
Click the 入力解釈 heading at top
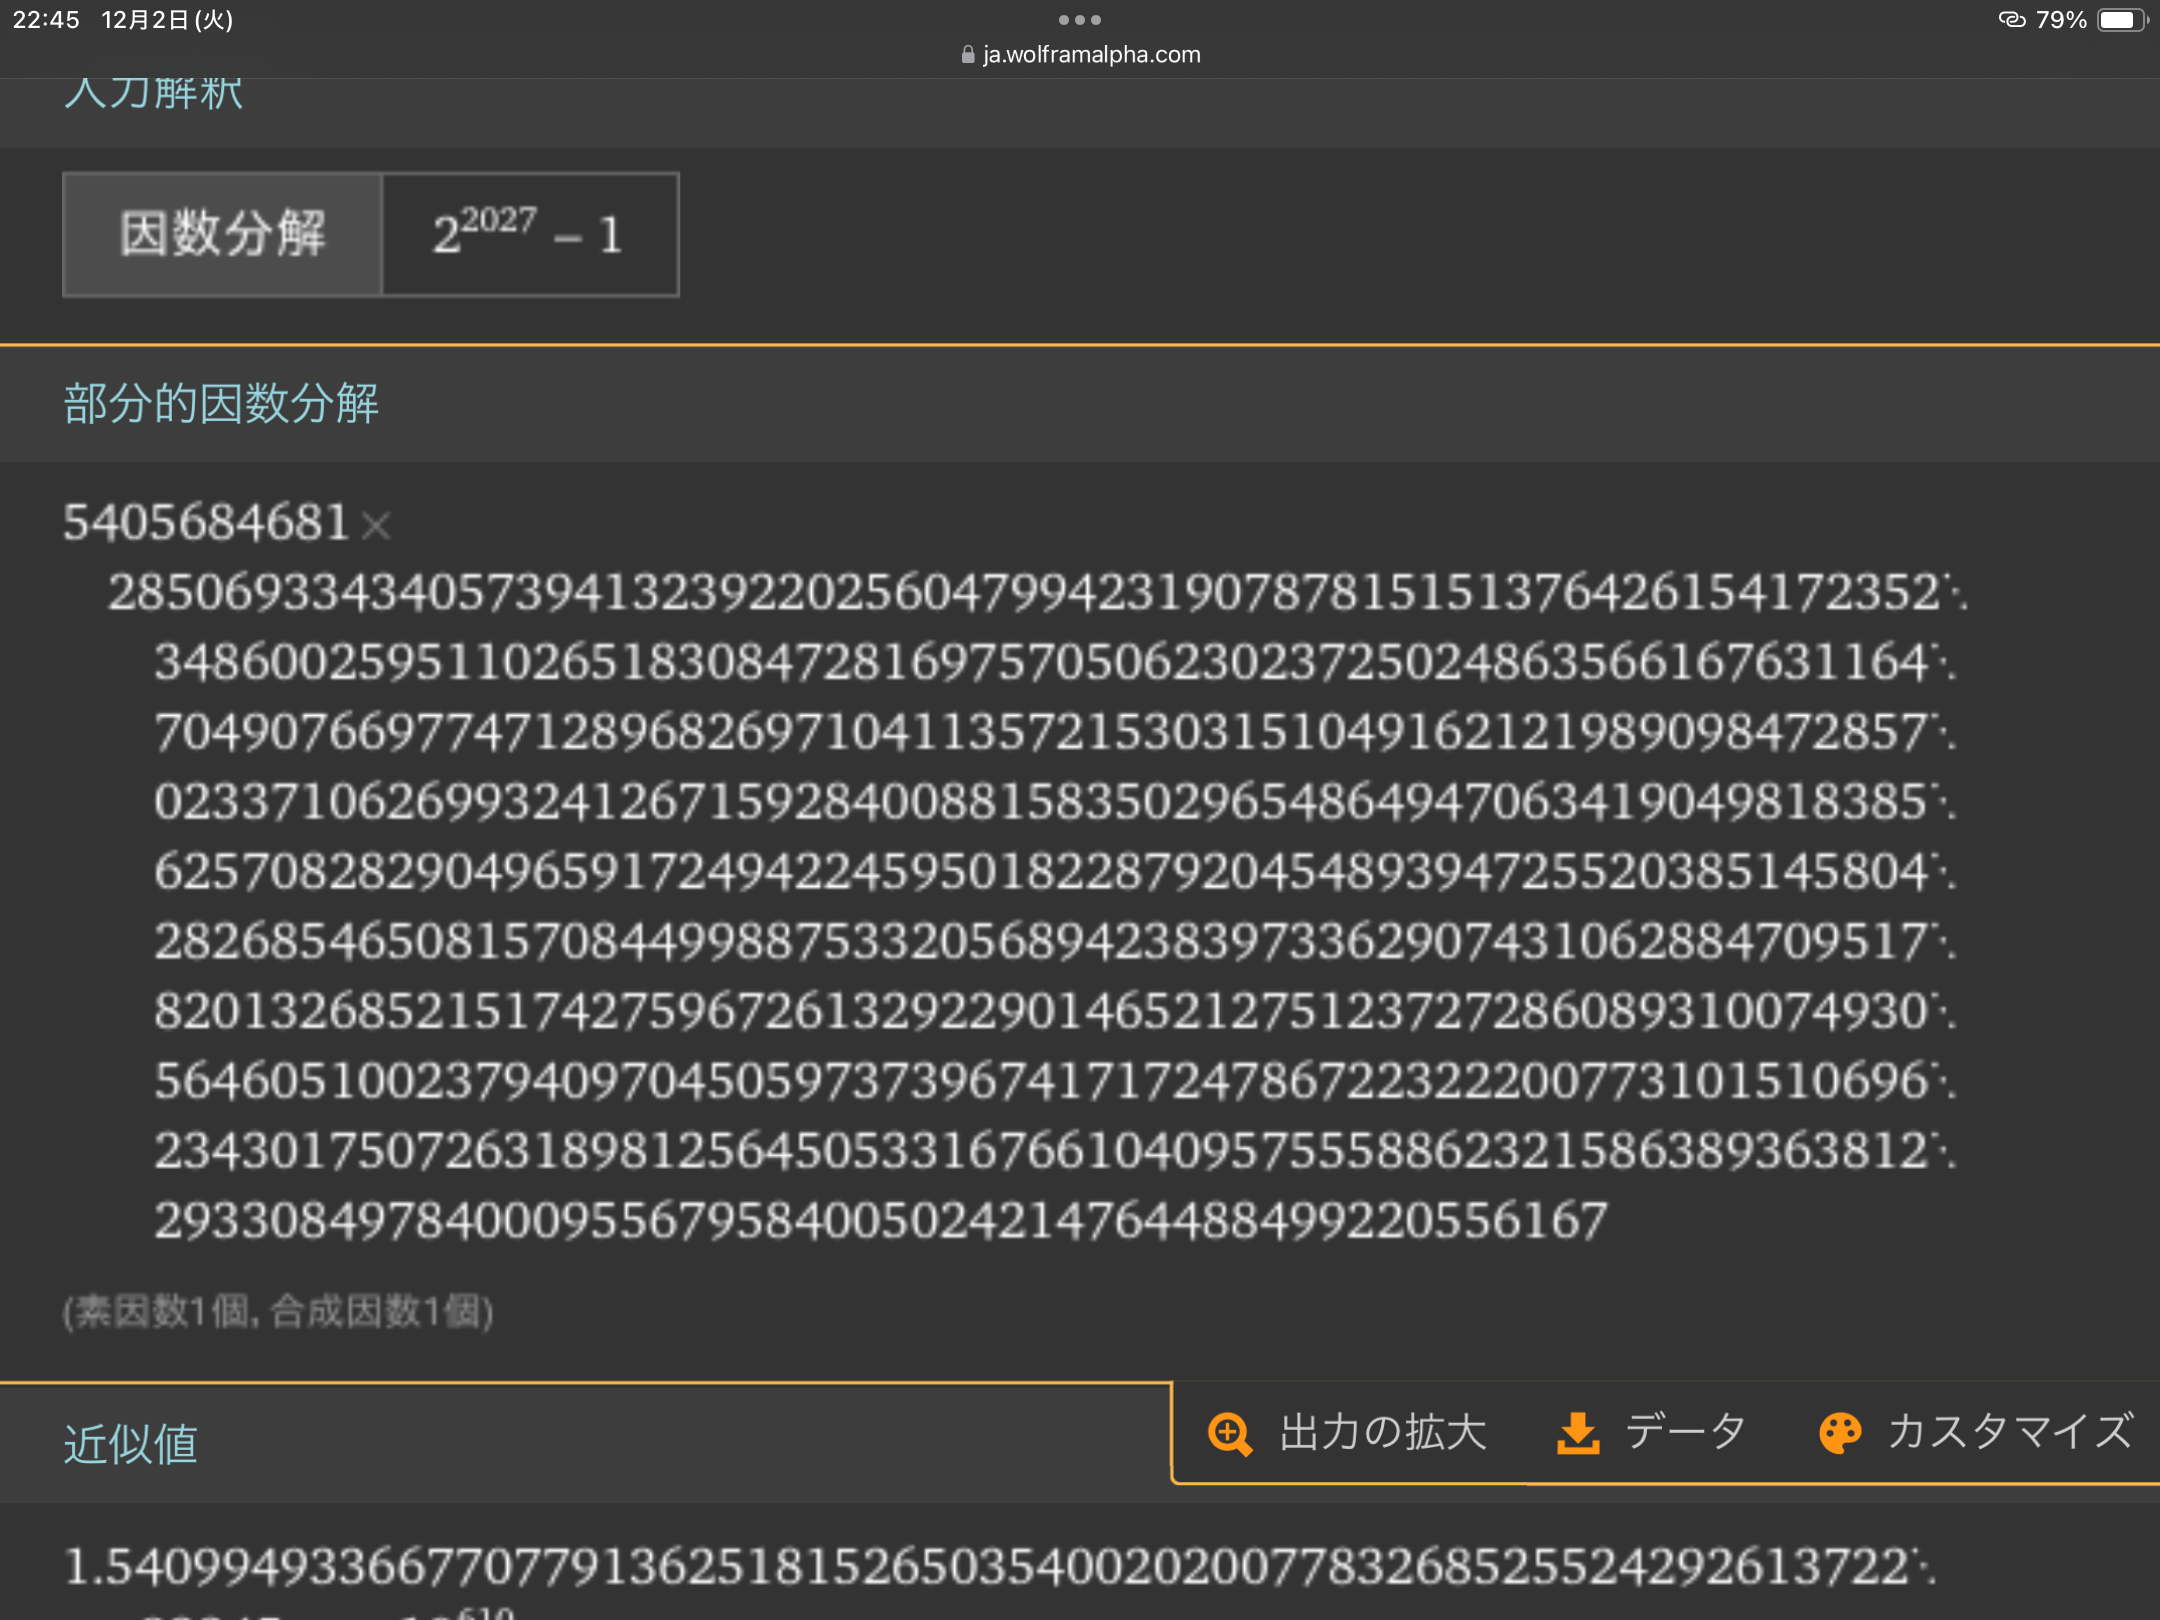pyautogui.click(x=153, y=94)
